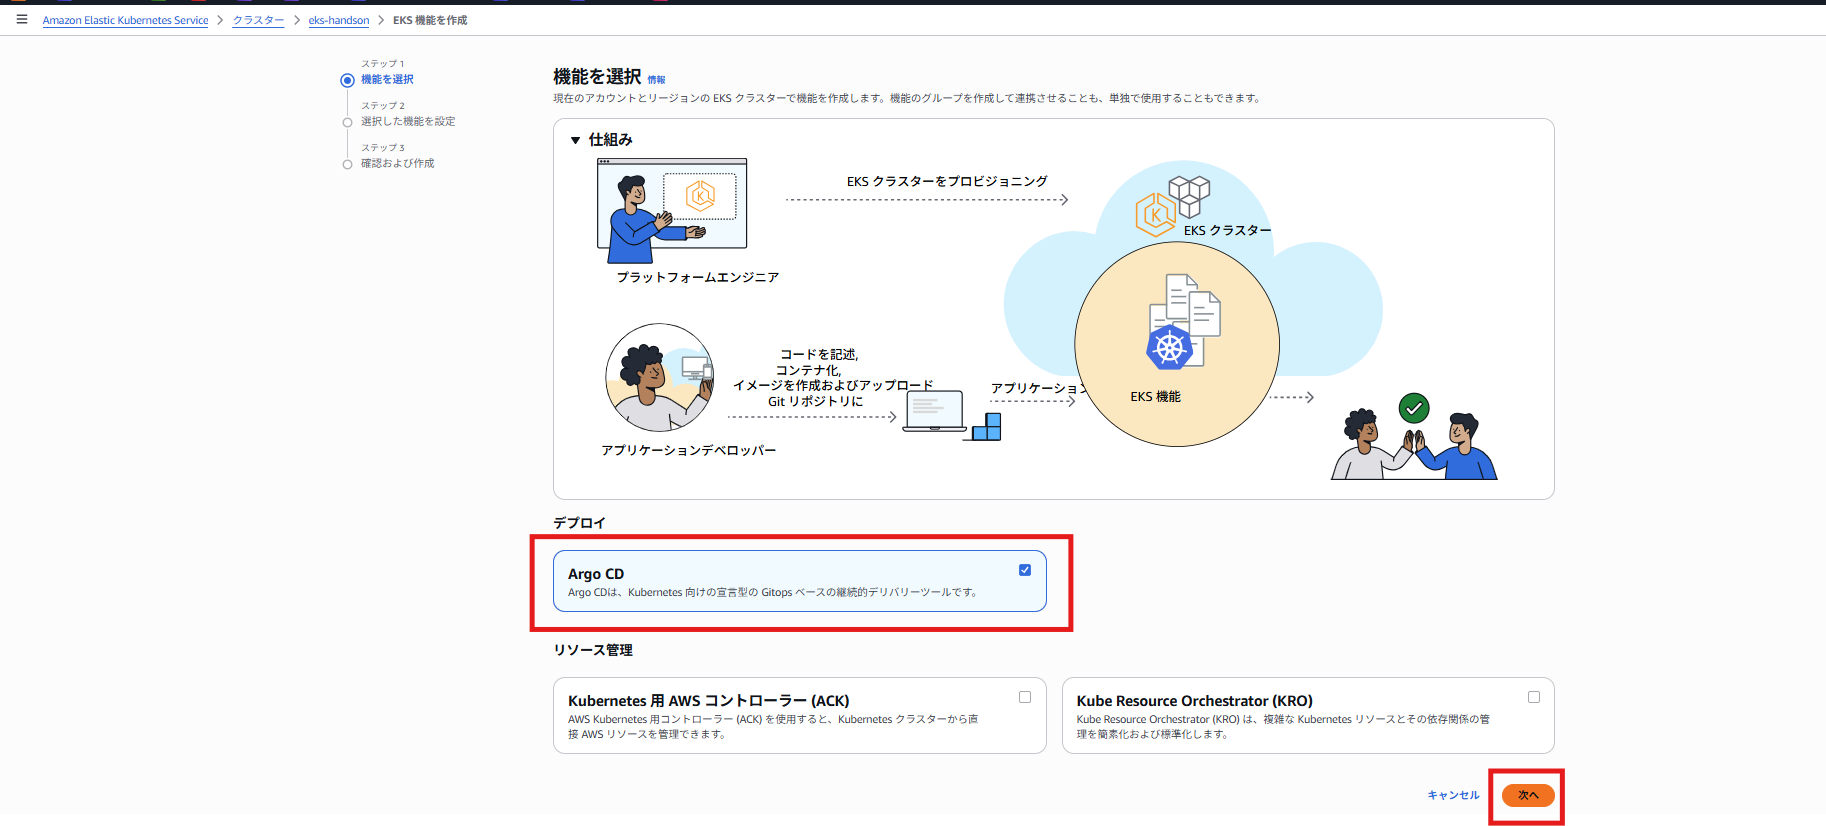Click 選択した機能を設定 step label
This screenshot has height=826, width=1826.
tap(408, 121)
